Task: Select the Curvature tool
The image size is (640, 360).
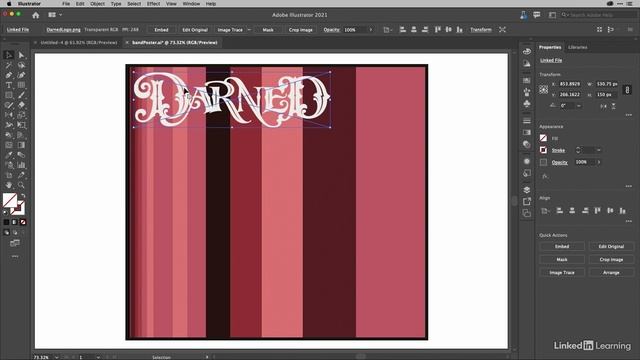Action: click(x=21, y=75)
